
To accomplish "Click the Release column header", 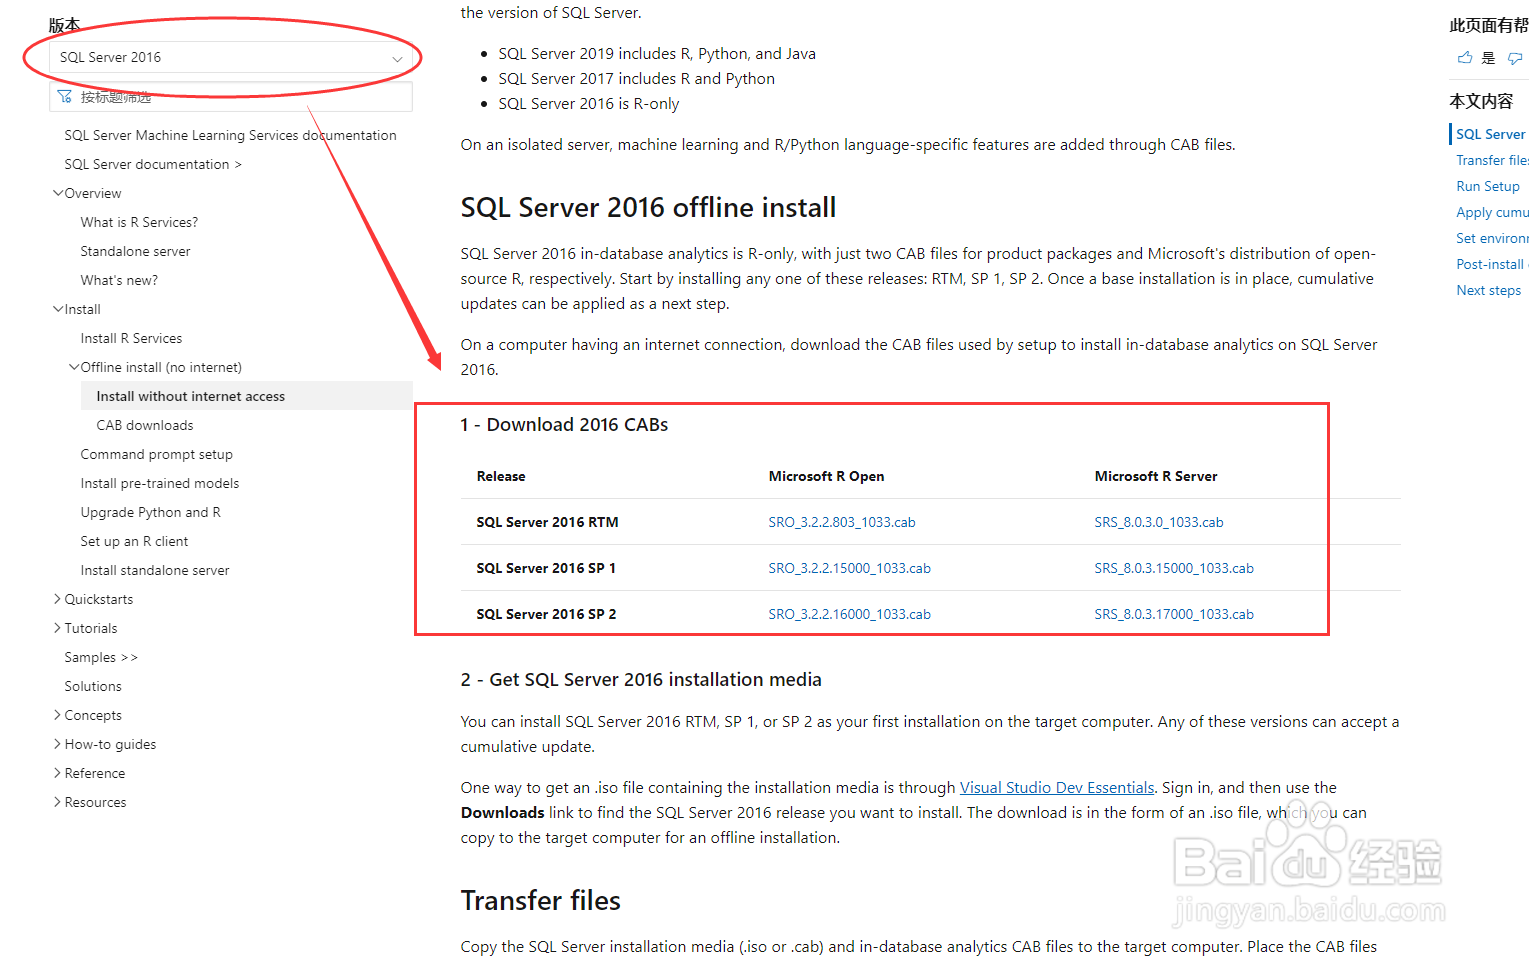I will point(501,476).
